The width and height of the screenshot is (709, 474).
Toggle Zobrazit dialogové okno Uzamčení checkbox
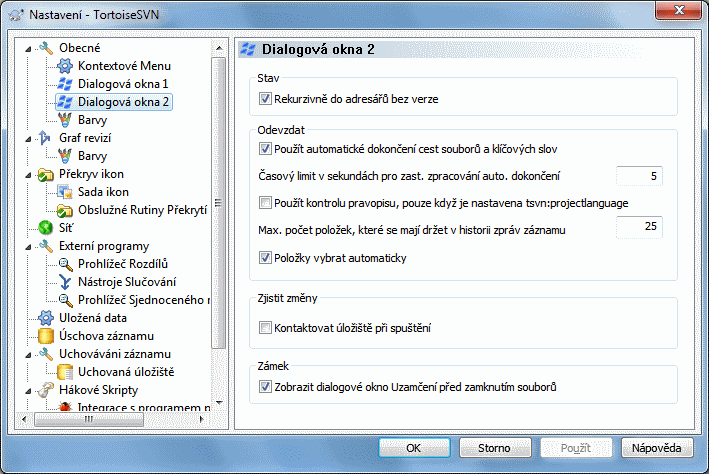click(x=265, y=387)
